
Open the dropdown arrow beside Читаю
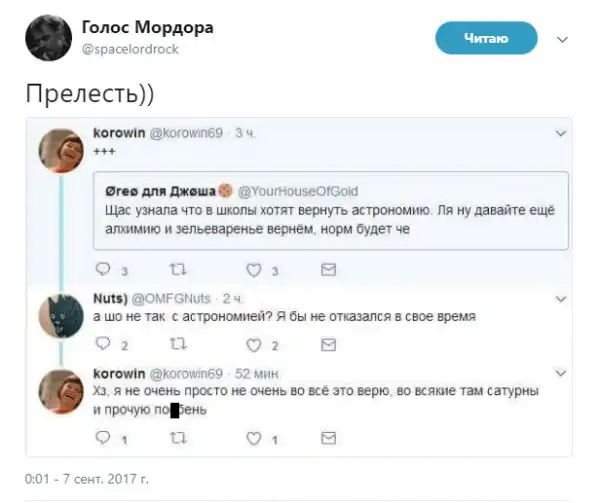point(561,40)
